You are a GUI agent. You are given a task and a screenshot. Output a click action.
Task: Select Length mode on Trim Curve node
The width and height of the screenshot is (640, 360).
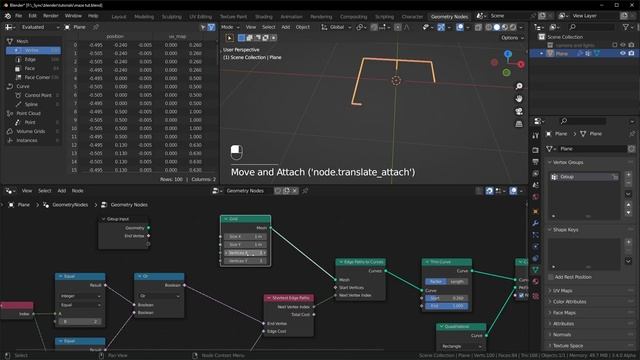click(x=457, y=282)
